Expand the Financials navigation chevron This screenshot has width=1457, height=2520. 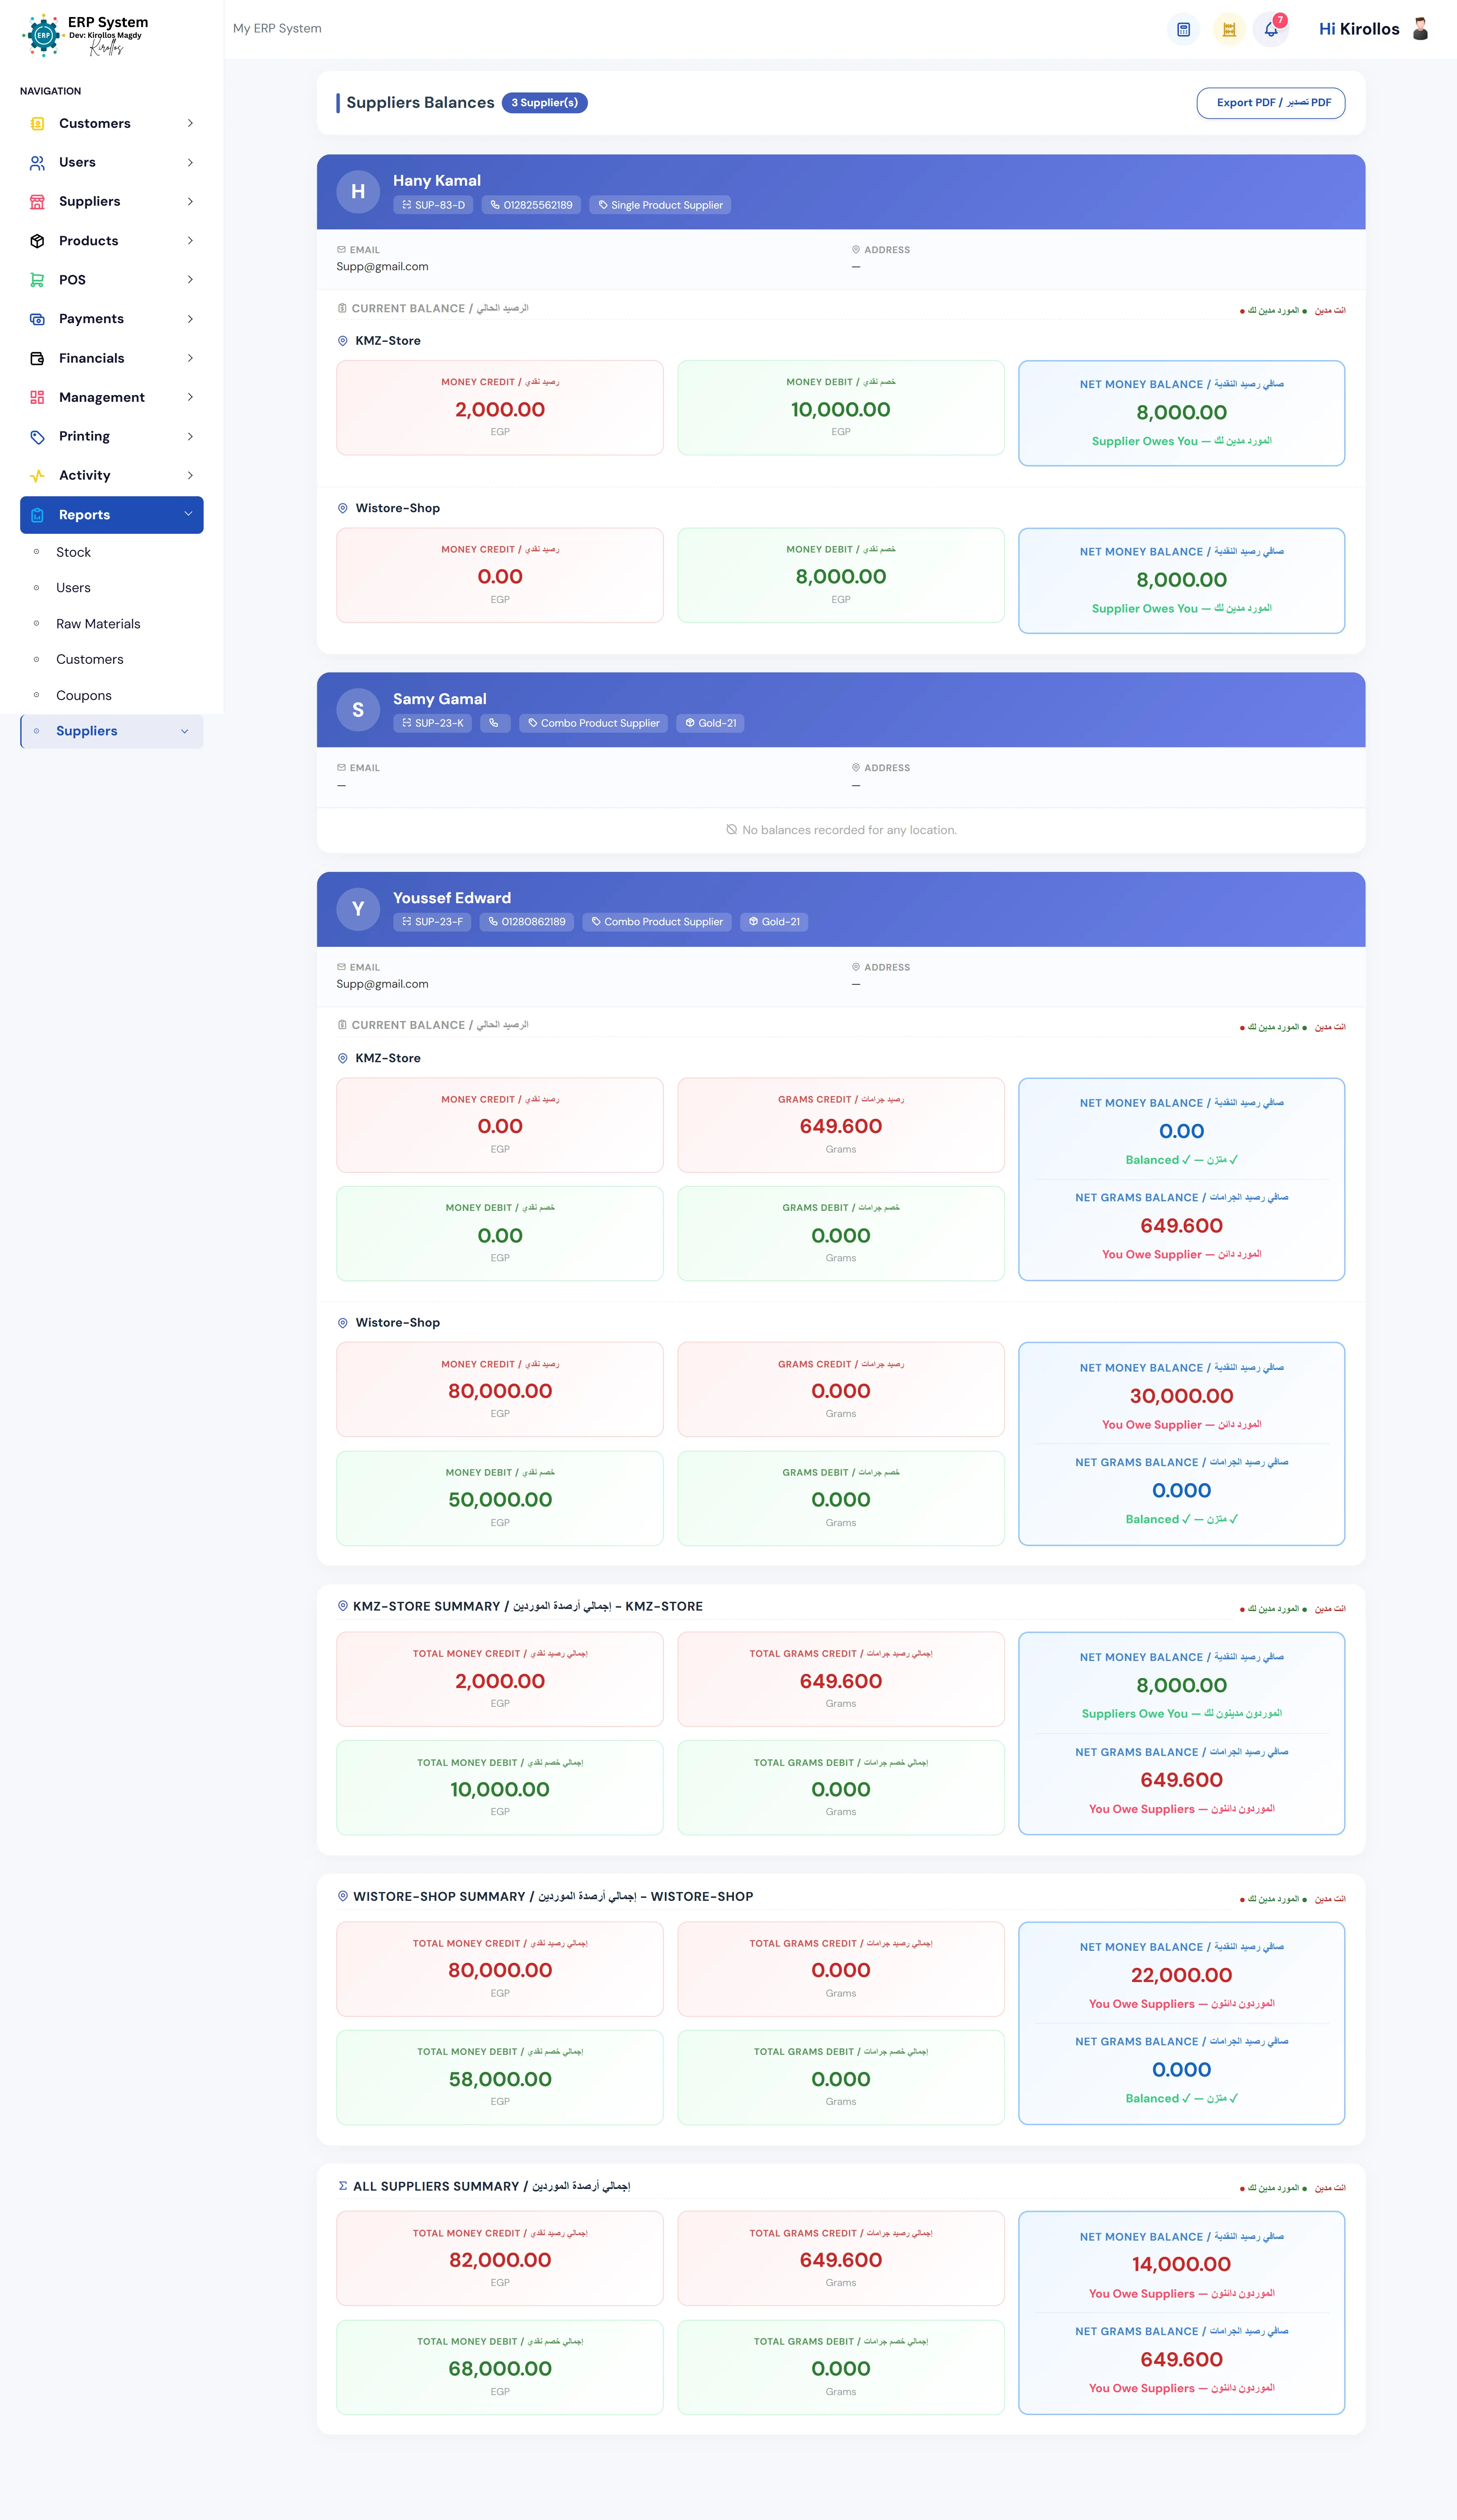[190, 358]
